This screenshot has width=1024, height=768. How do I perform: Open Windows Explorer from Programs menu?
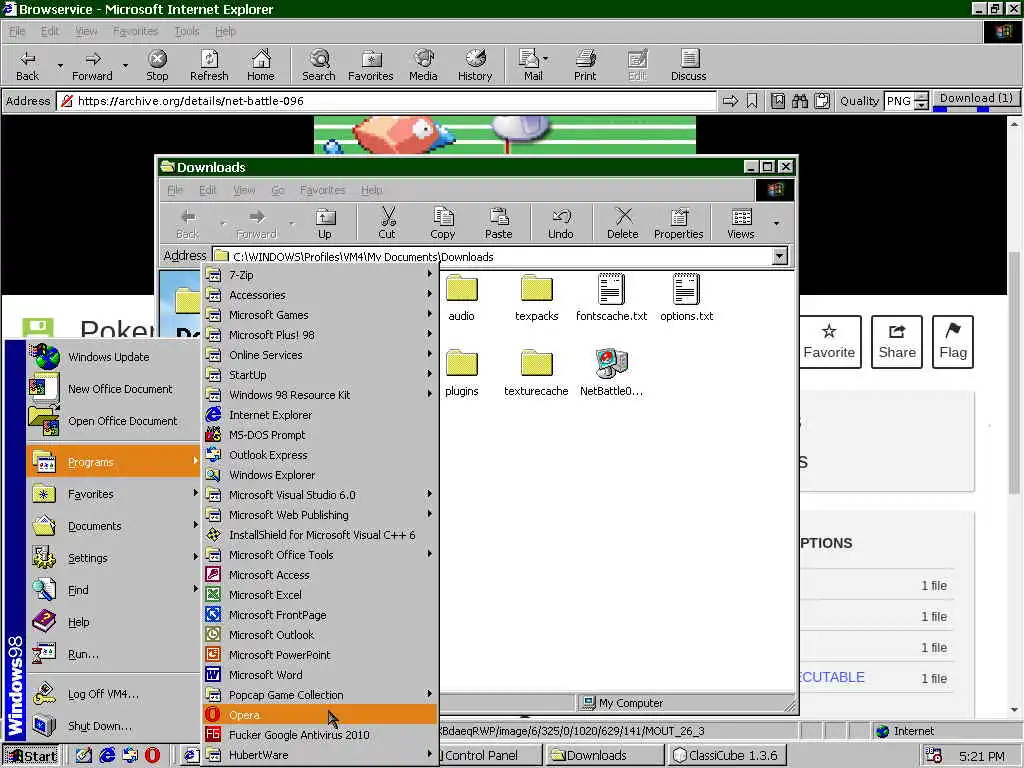[319, 475]
